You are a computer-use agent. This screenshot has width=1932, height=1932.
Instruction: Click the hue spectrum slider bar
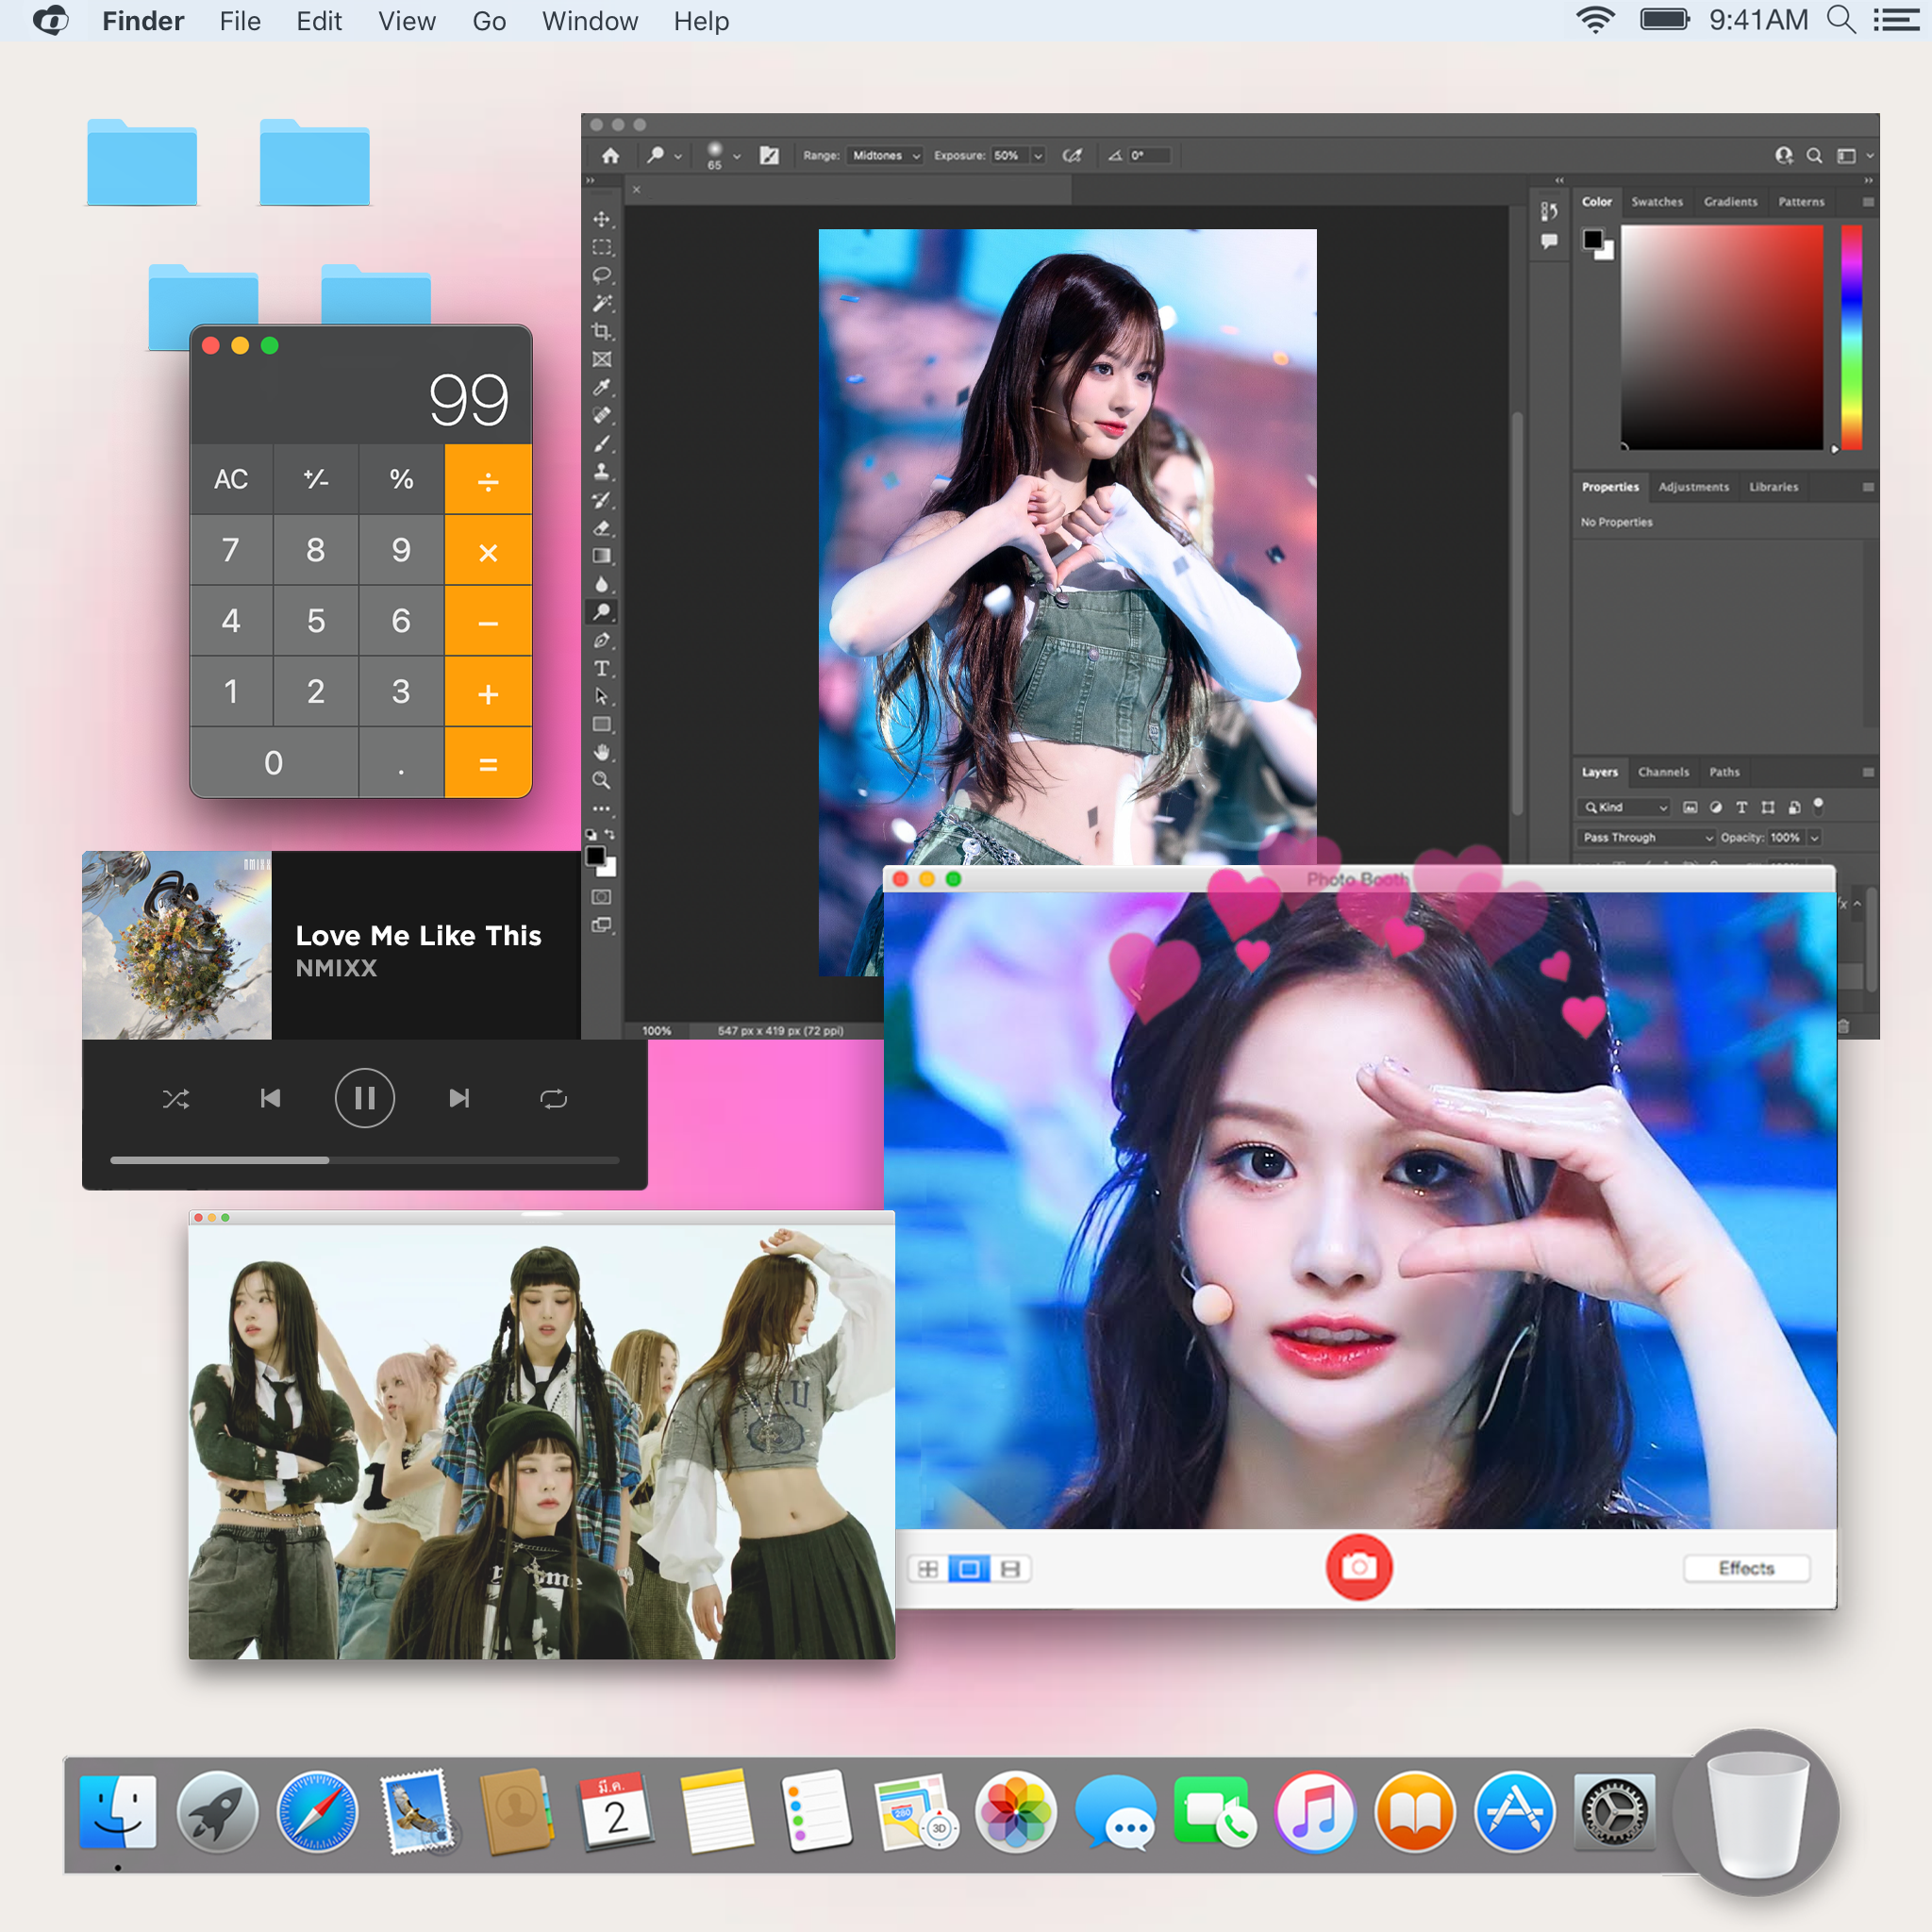pos(1851,336)
